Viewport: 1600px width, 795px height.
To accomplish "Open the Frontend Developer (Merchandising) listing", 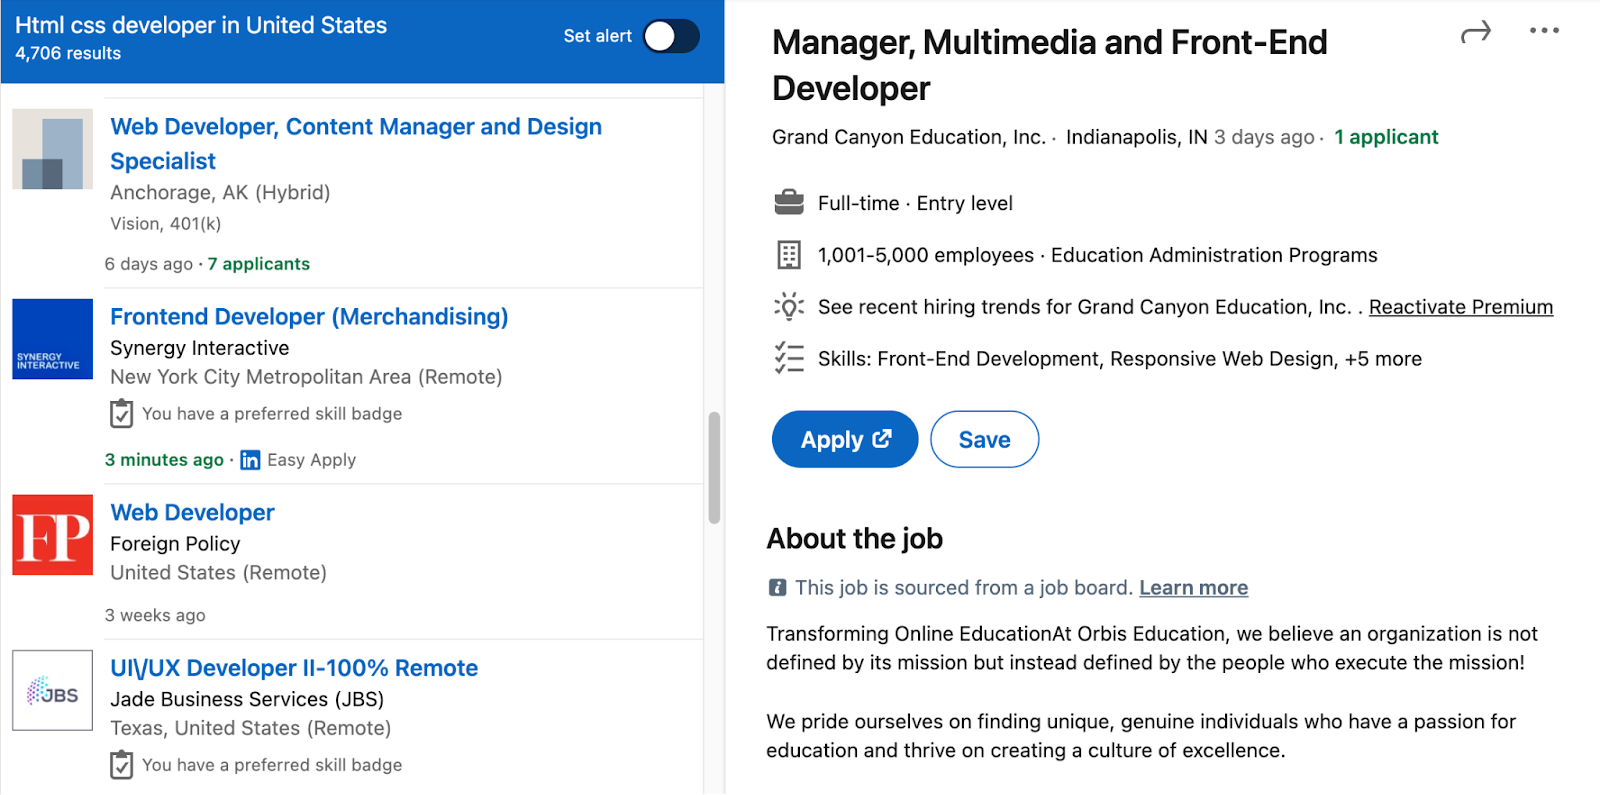I will (x=309, y=317).
